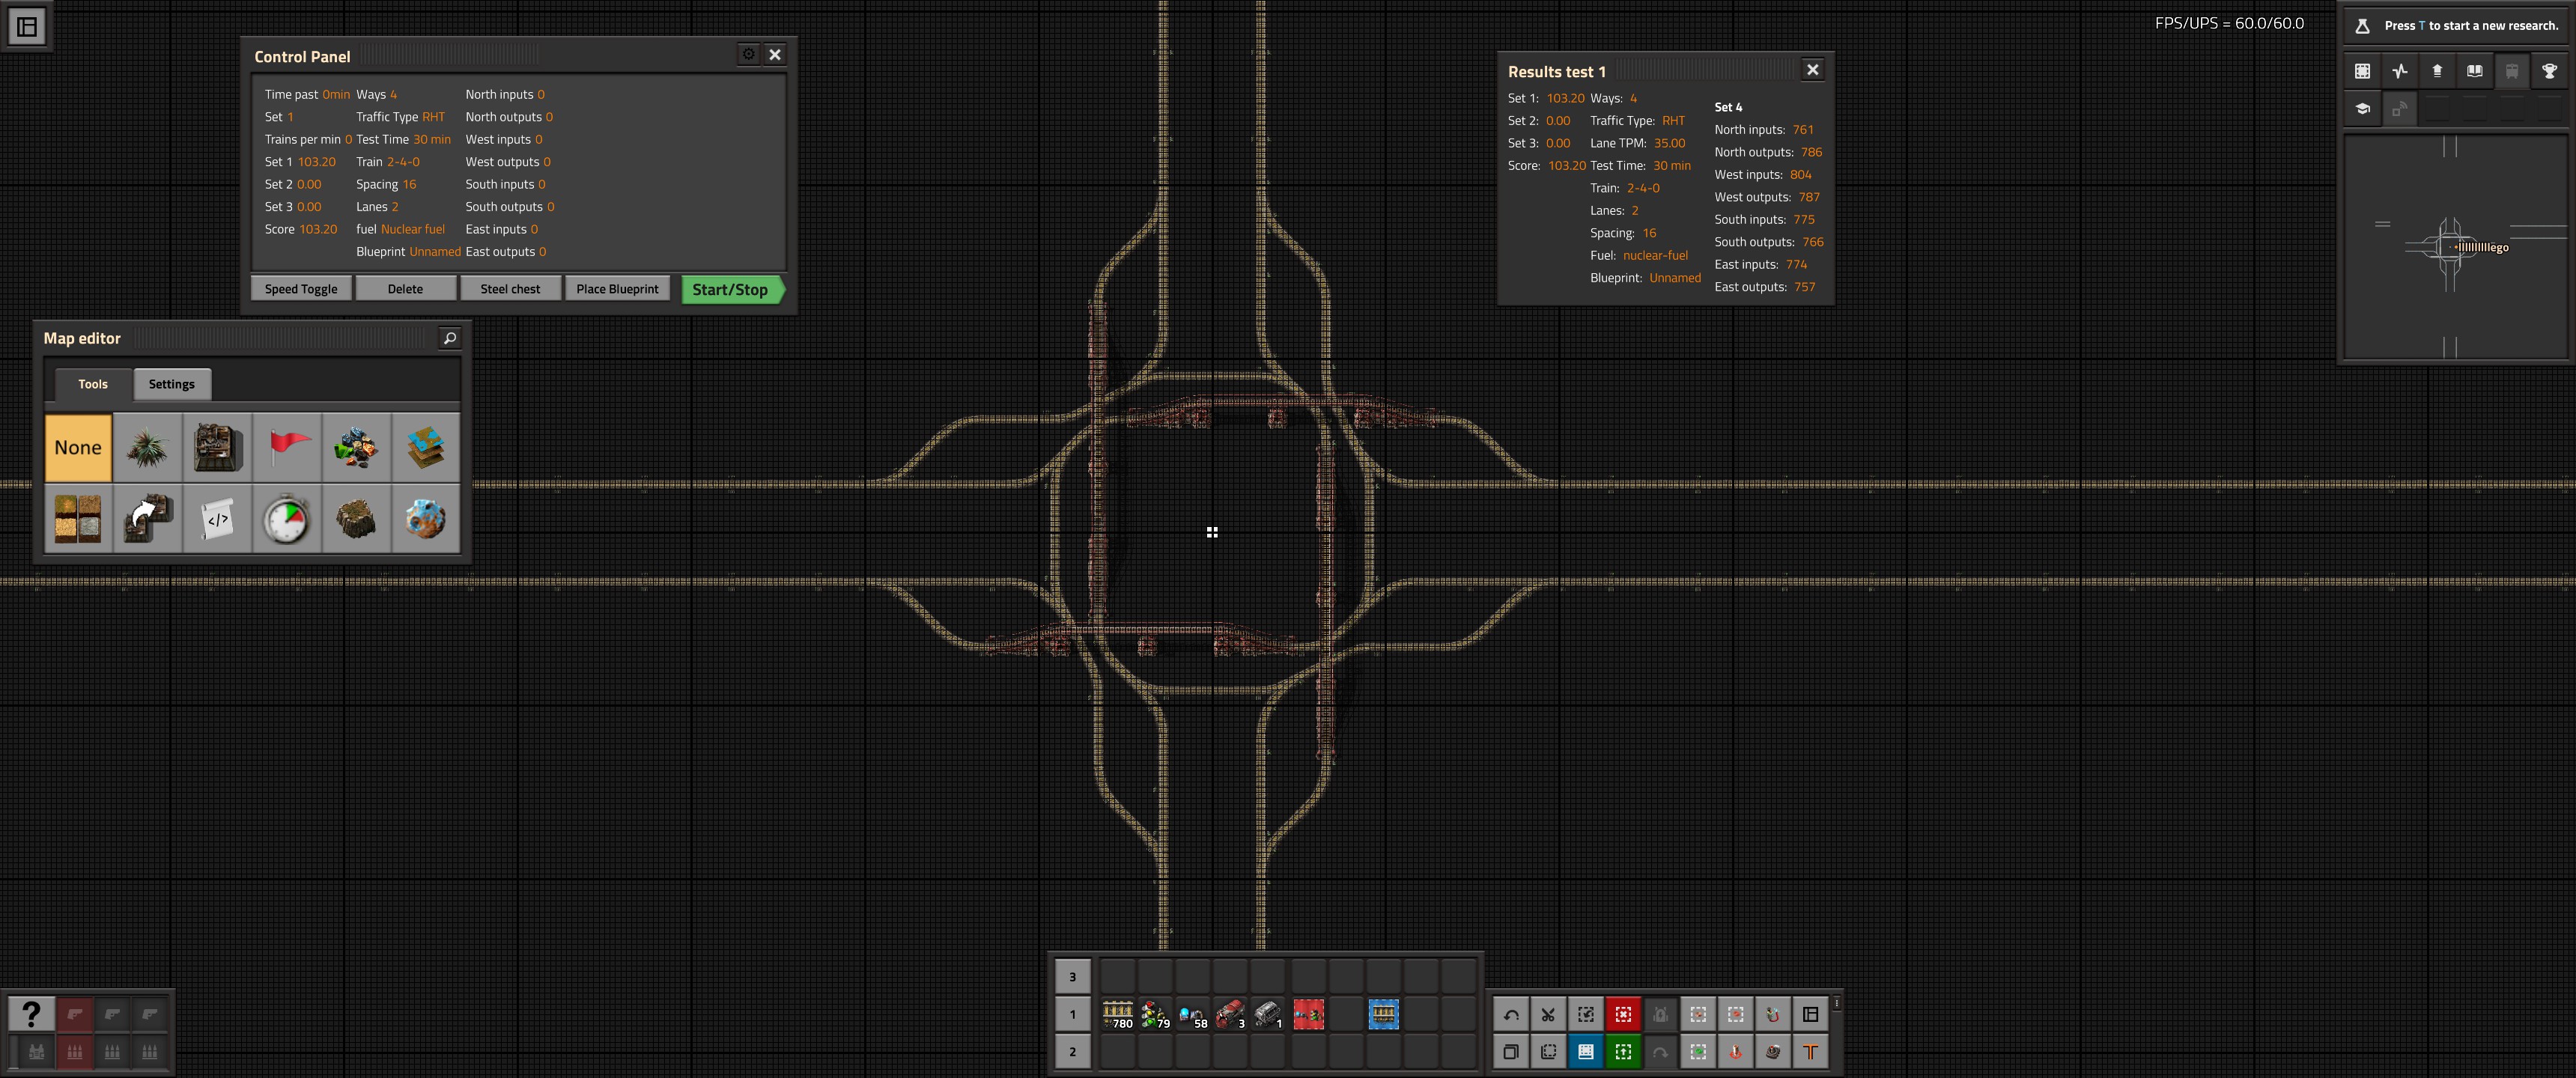Switch to the Settings tab in Map editor
2576x1078 pixels.
click(172, 384)
